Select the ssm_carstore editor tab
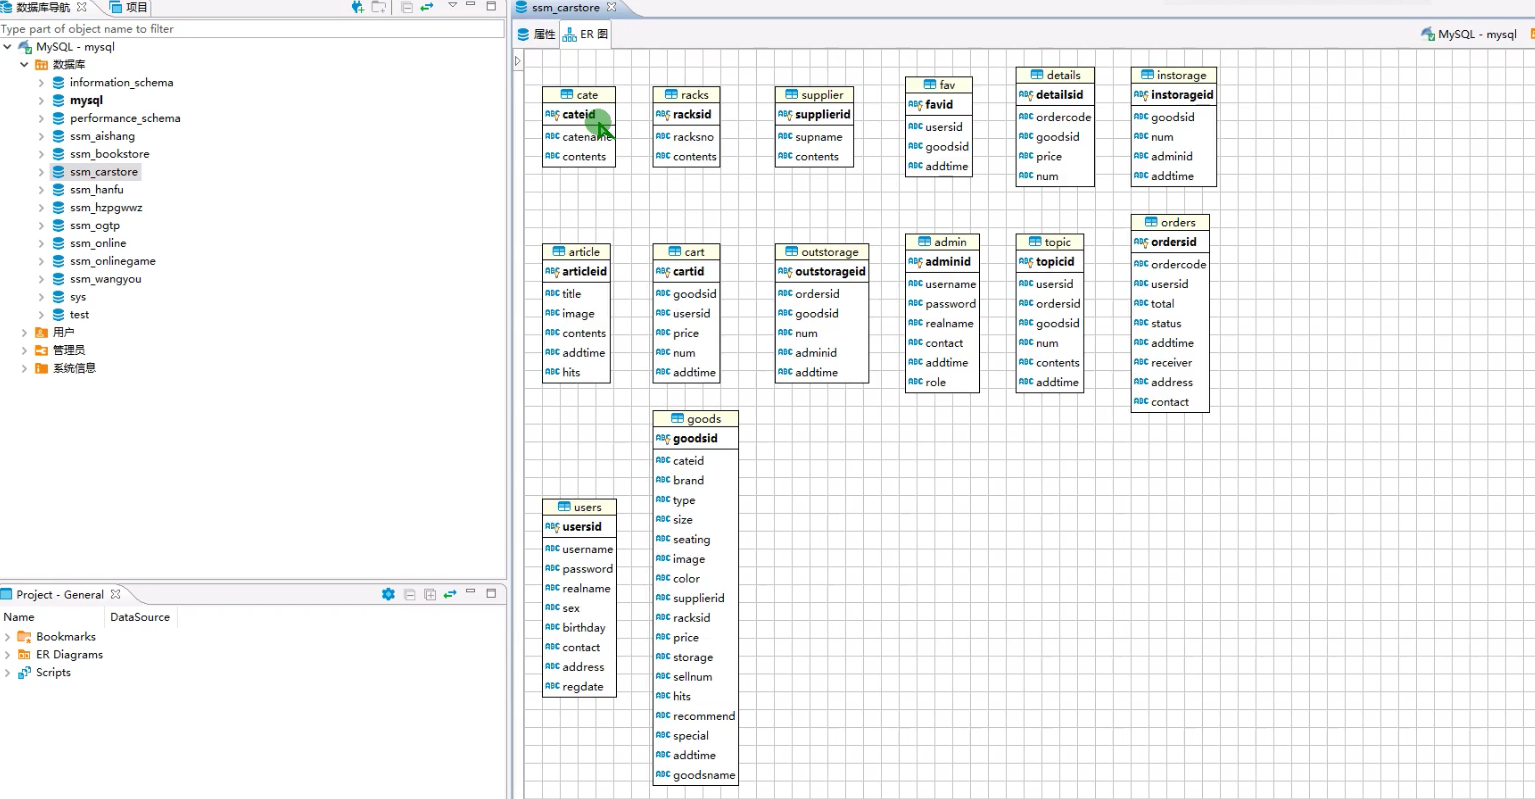Viewport: 1535px width, 799px height. click(x=565, y=7)
